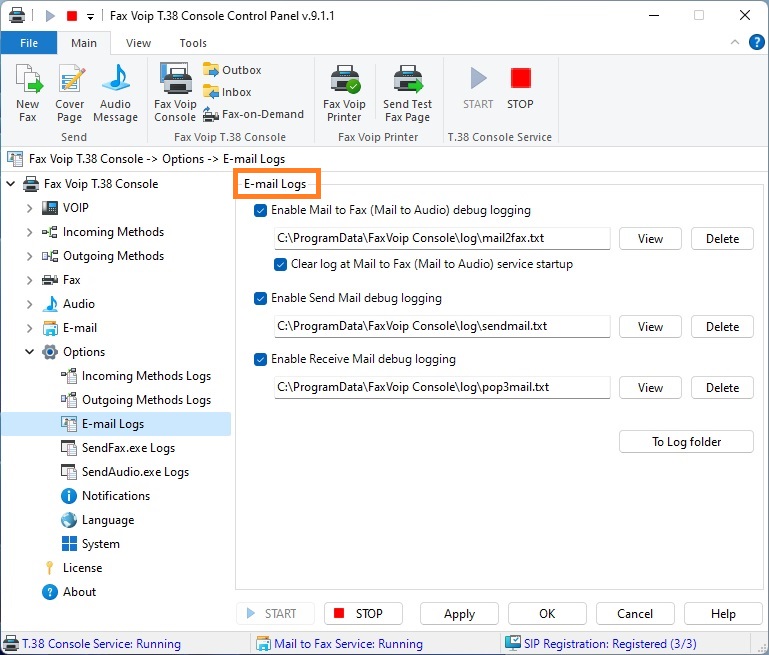Click the Fax Voip Printer icon
The image size is (769, 655).
click(x=344, y=93)
